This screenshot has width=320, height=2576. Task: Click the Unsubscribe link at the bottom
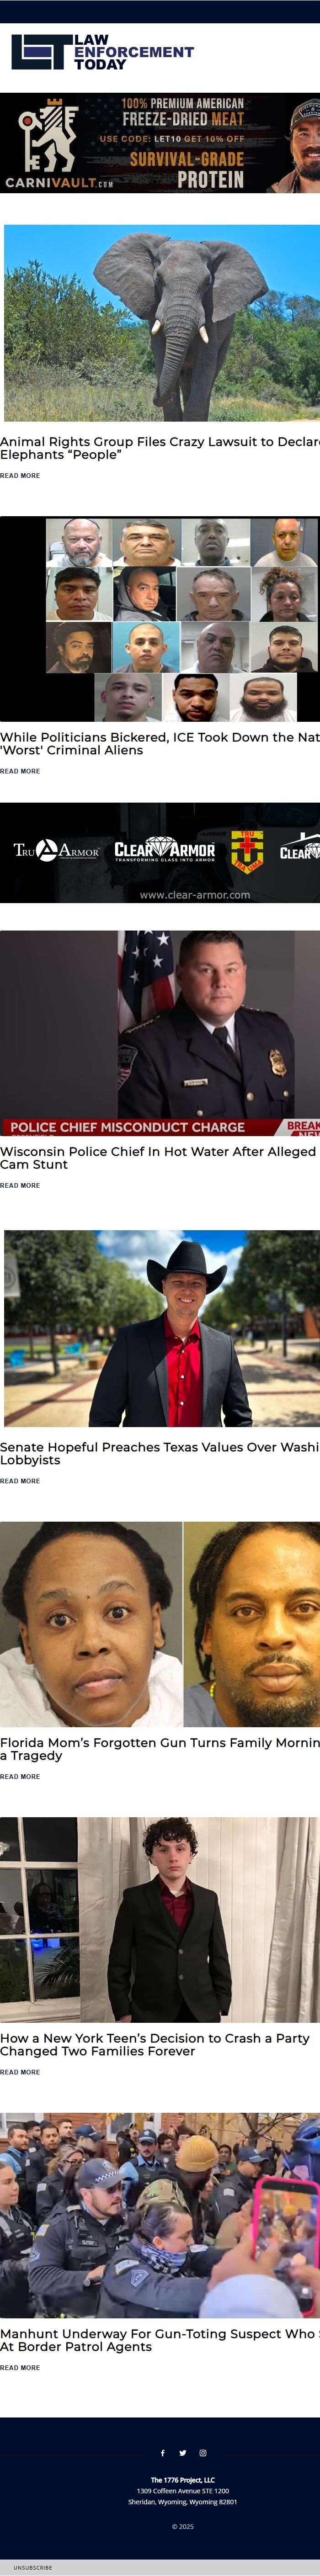33,2568
